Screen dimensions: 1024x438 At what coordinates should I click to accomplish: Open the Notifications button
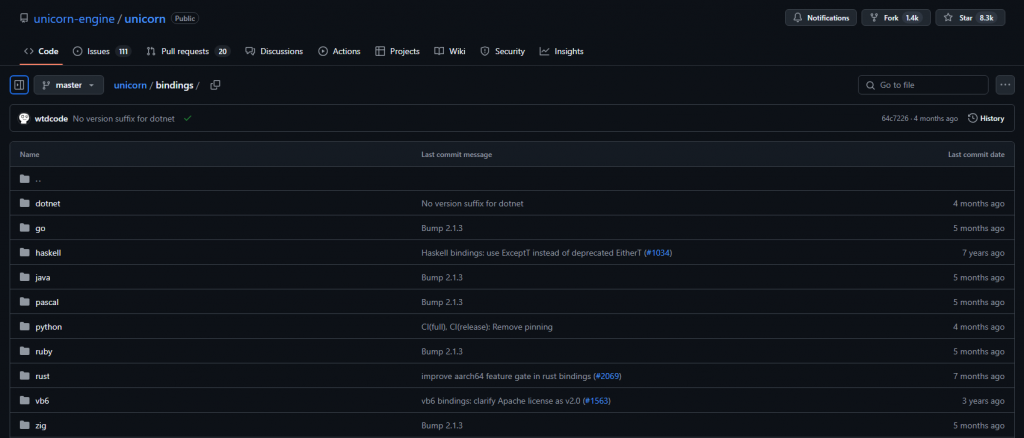pyautogui.click(x=821, y=18)
